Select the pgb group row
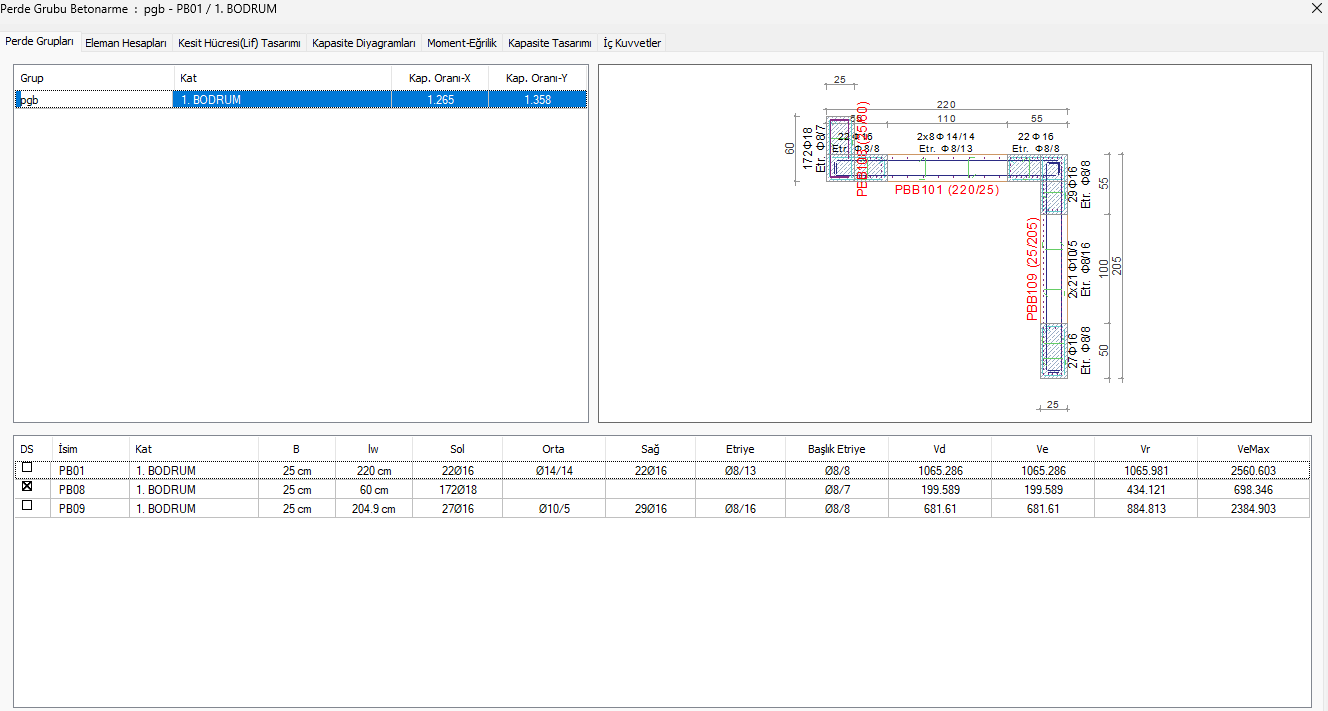This screenshot has width=1328, height=711. 301,100
